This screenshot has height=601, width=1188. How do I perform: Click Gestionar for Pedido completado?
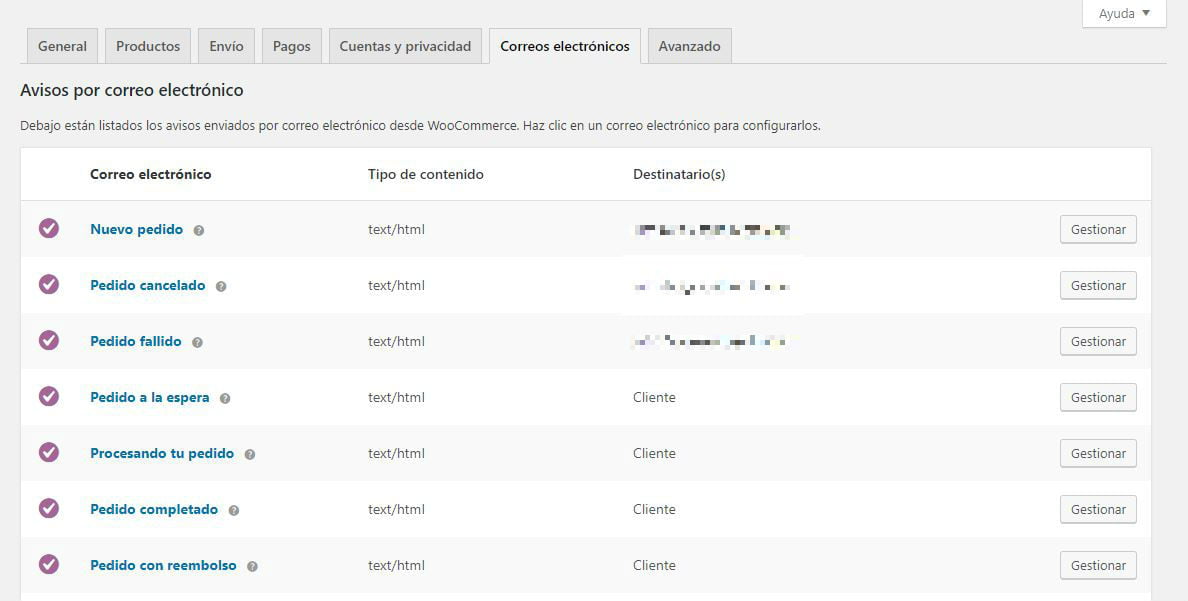tap(1097, 509)
